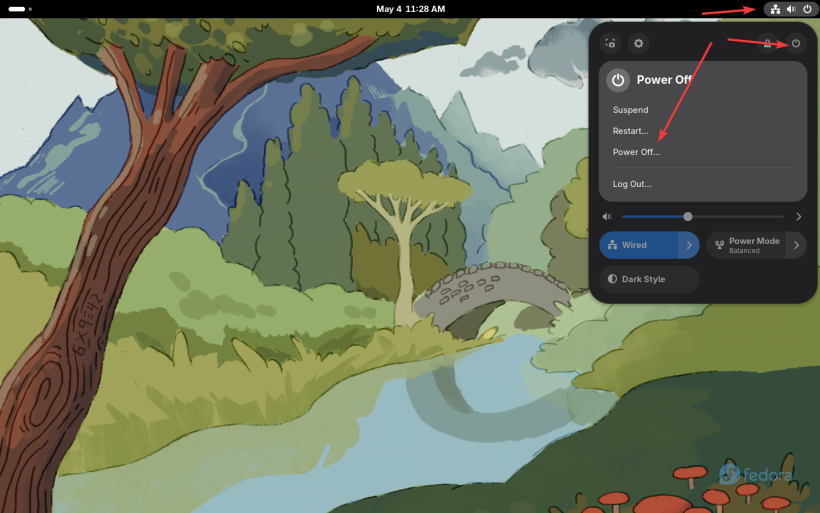Adjust the volume slider
820x513 pixels.
tap(702, 216)
